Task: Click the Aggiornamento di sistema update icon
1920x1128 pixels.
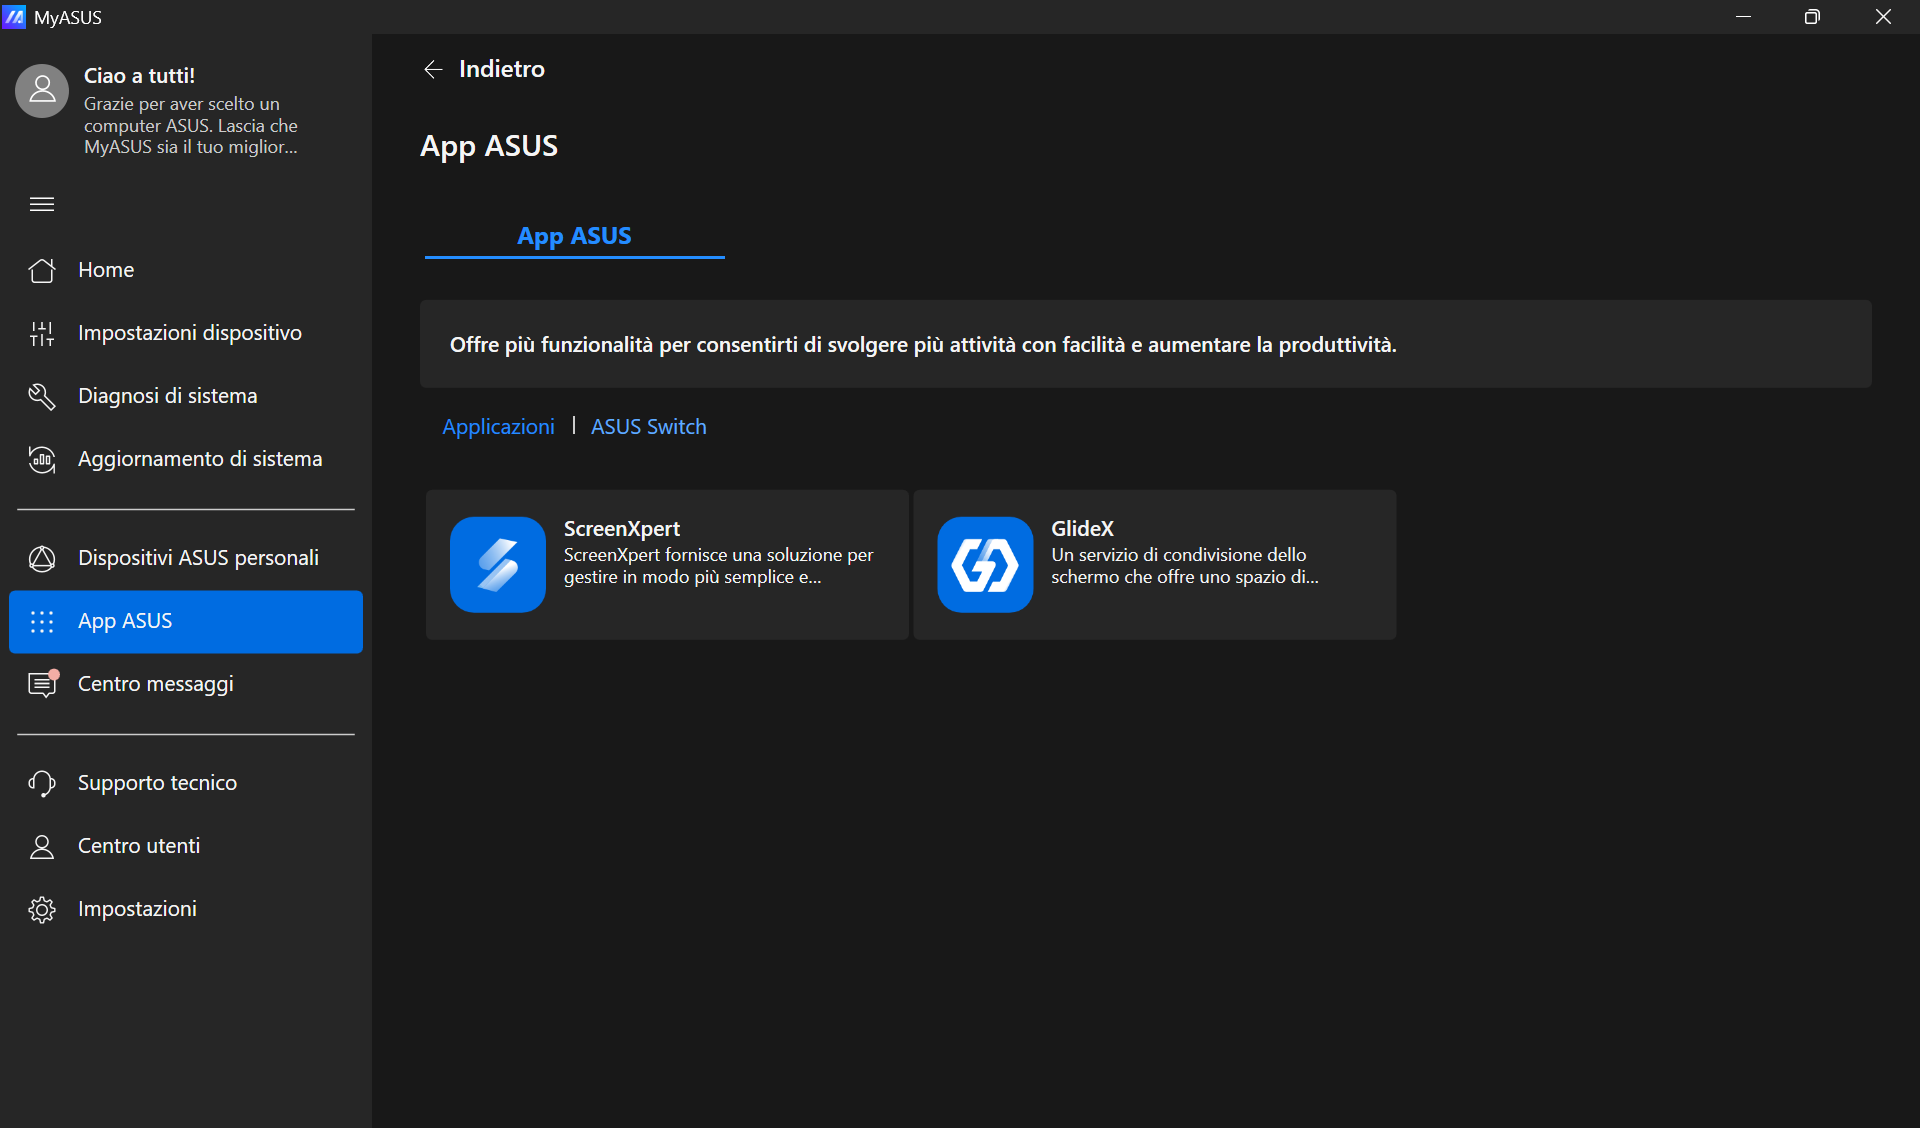Action: (42, 459)
